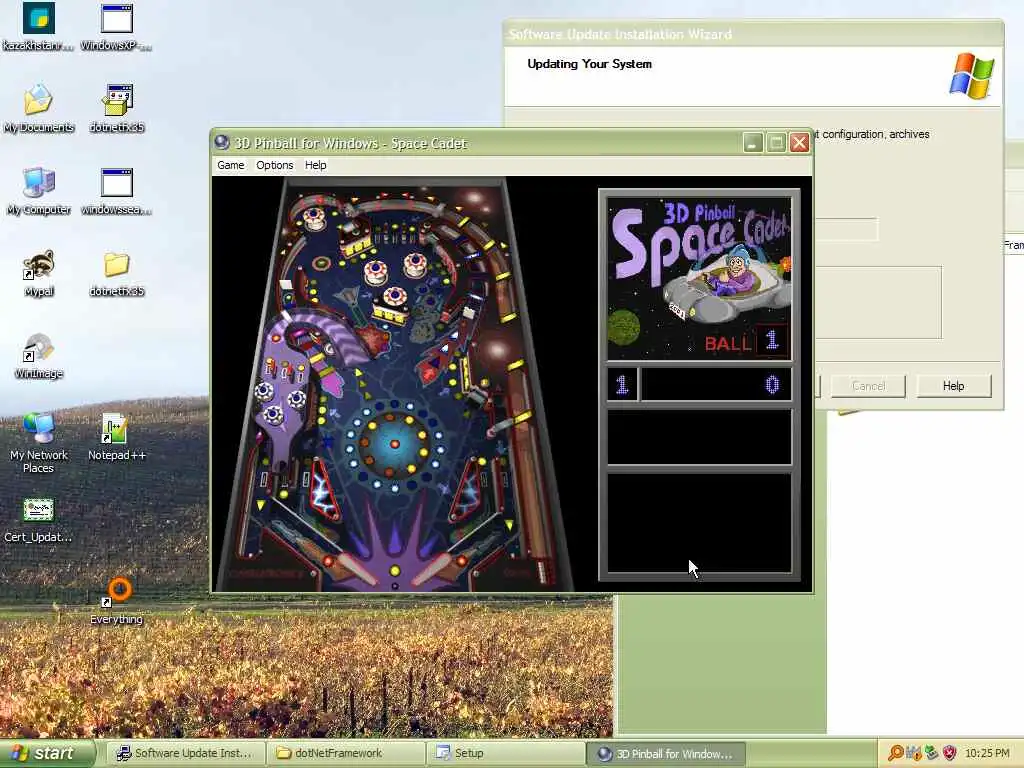Close the 3D Pinball window
Screen dimensions: 1024x768
coord(799,143)
